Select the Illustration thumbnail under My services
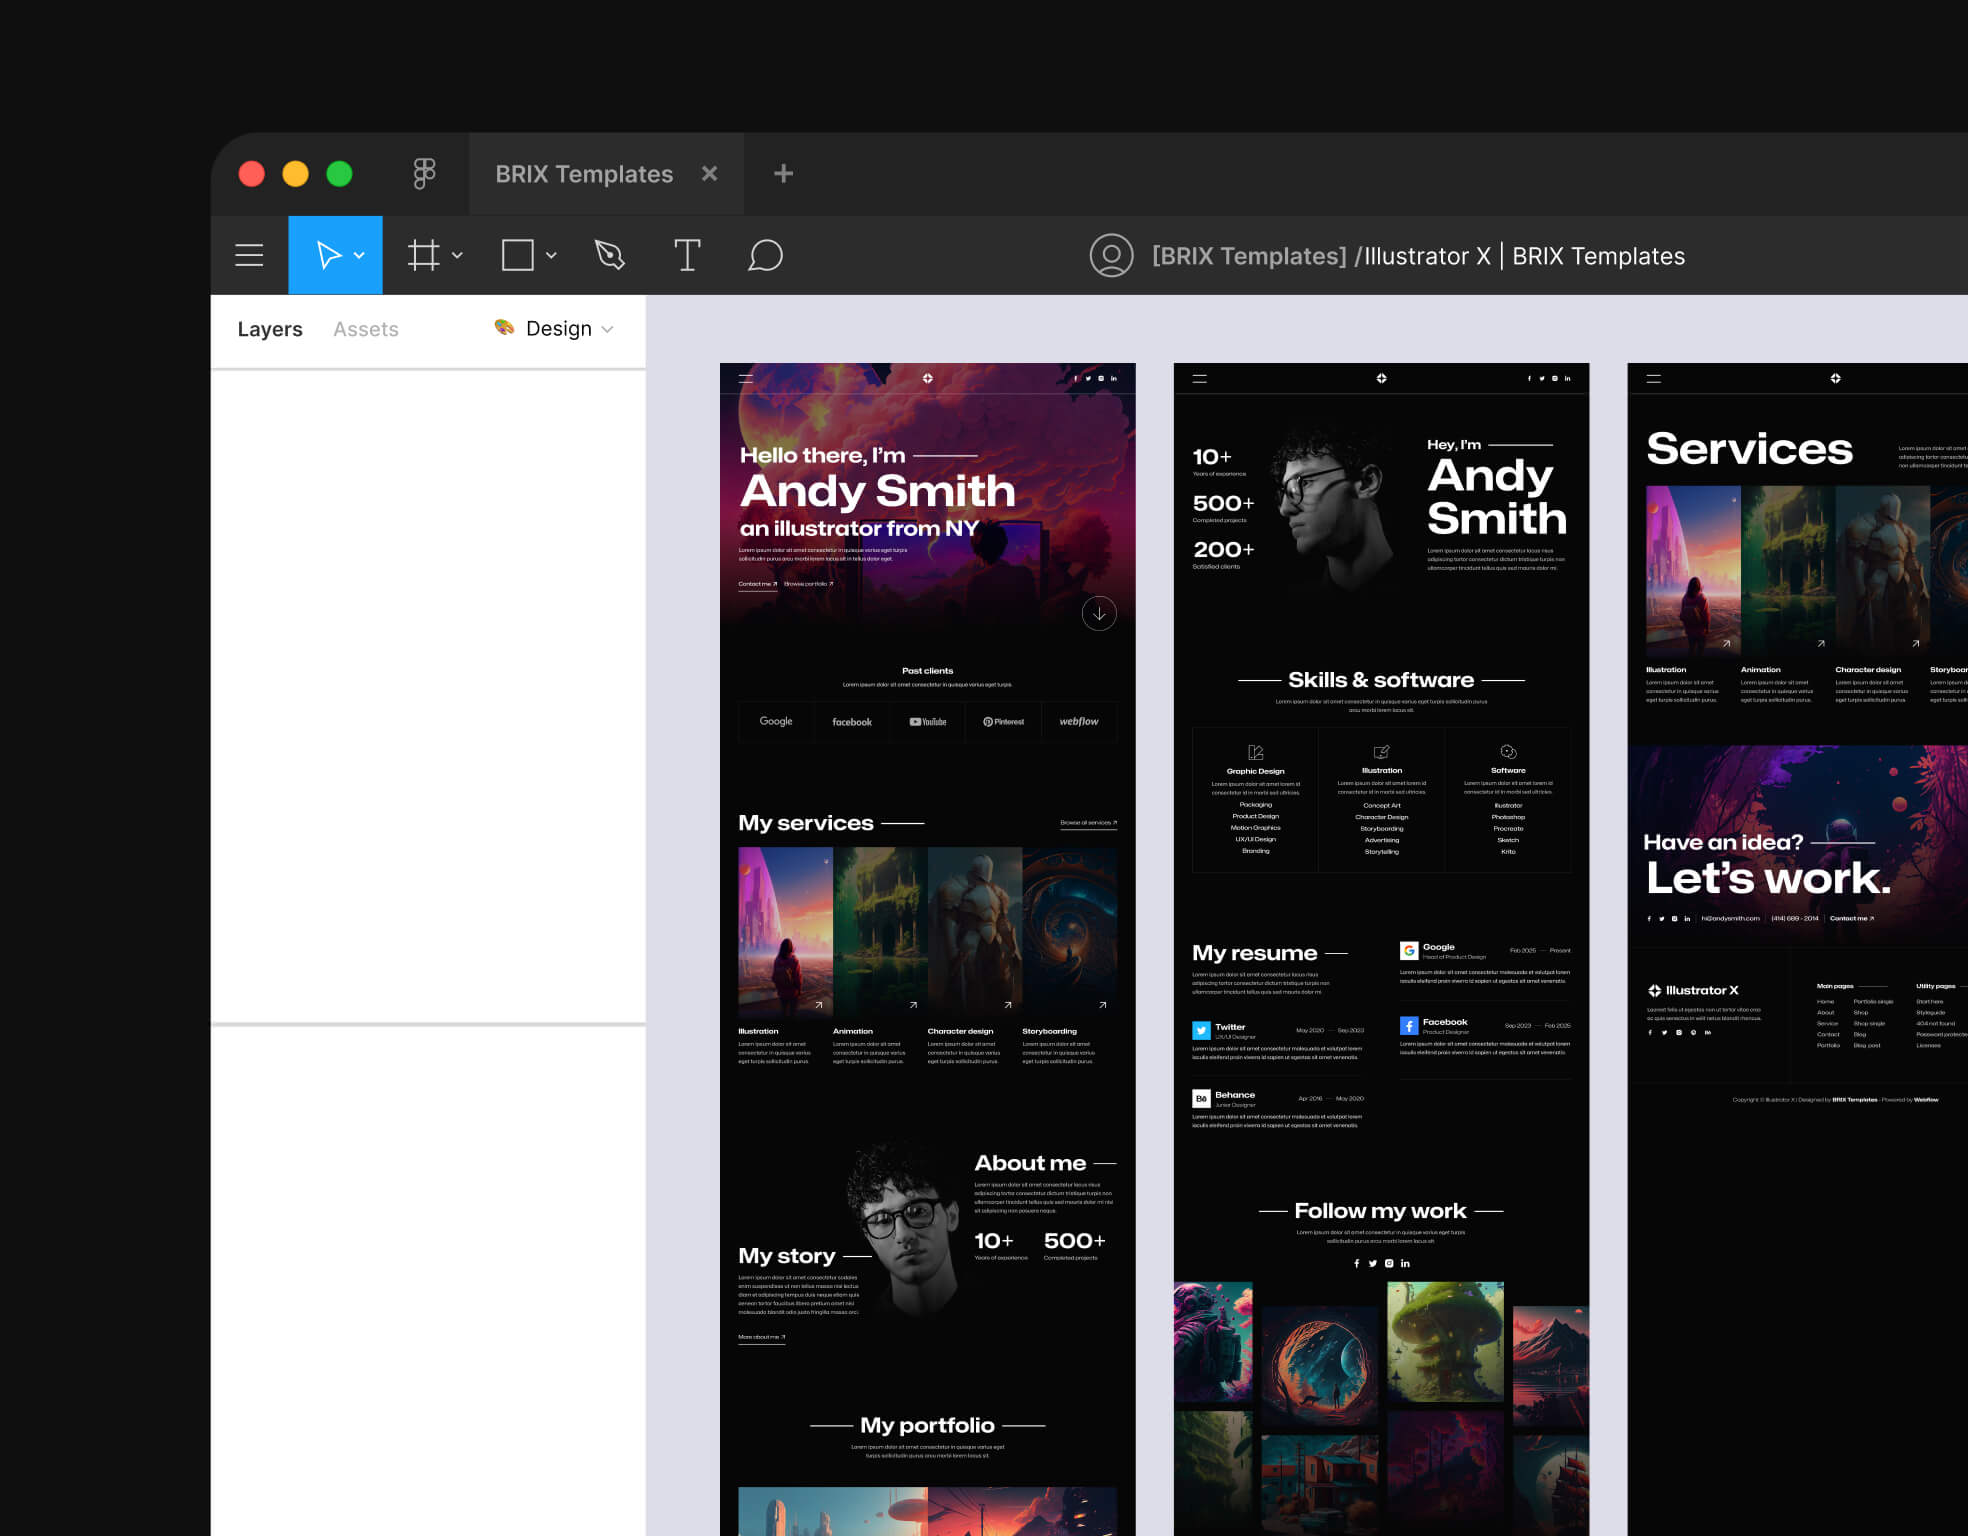Viewport: 1968px width, 1536px height. (785, 931)
